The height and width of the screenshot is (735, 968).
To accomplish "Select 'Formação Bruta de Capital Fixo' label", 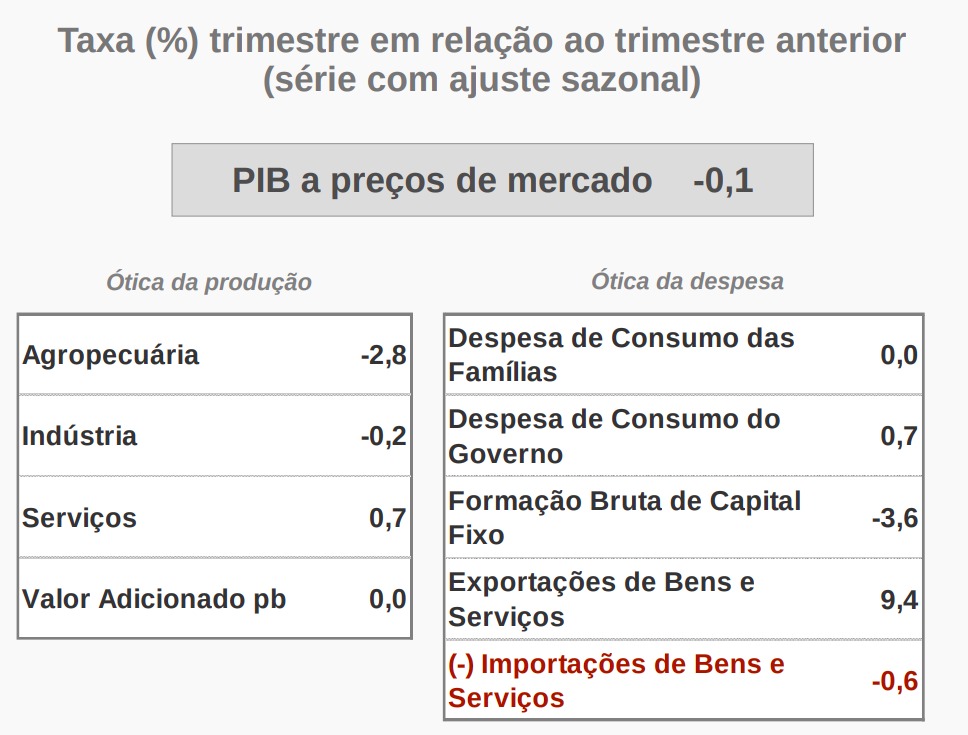I will coord(624,517).
